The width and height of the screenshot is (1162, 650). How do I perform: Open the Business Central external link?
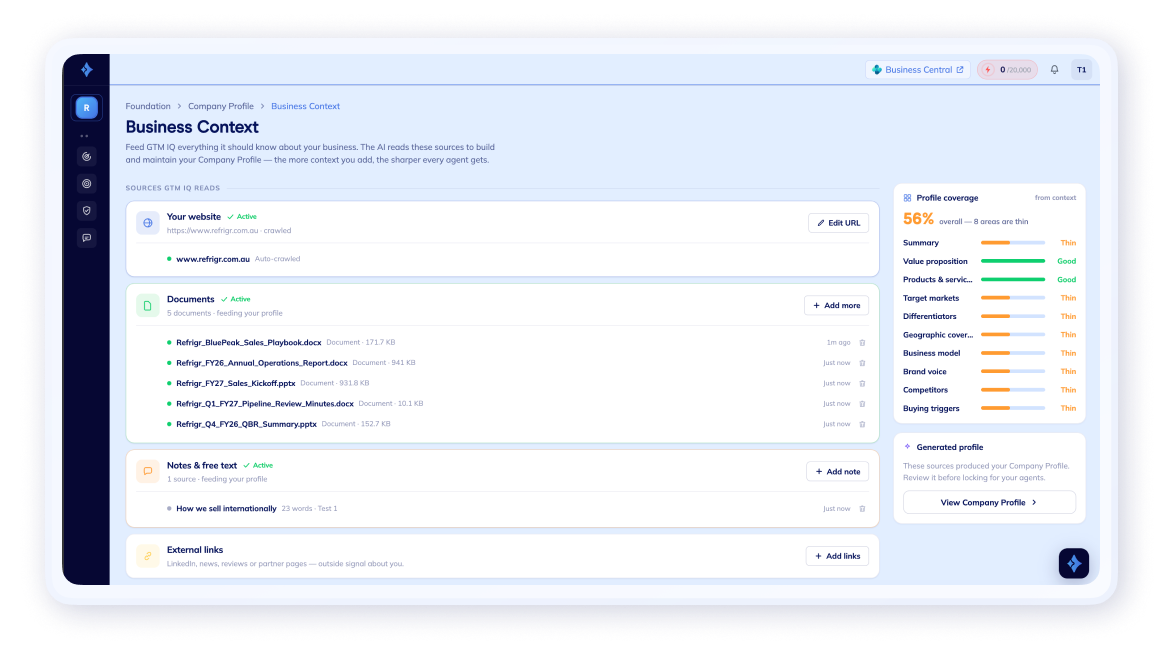(x=917, y=70)
